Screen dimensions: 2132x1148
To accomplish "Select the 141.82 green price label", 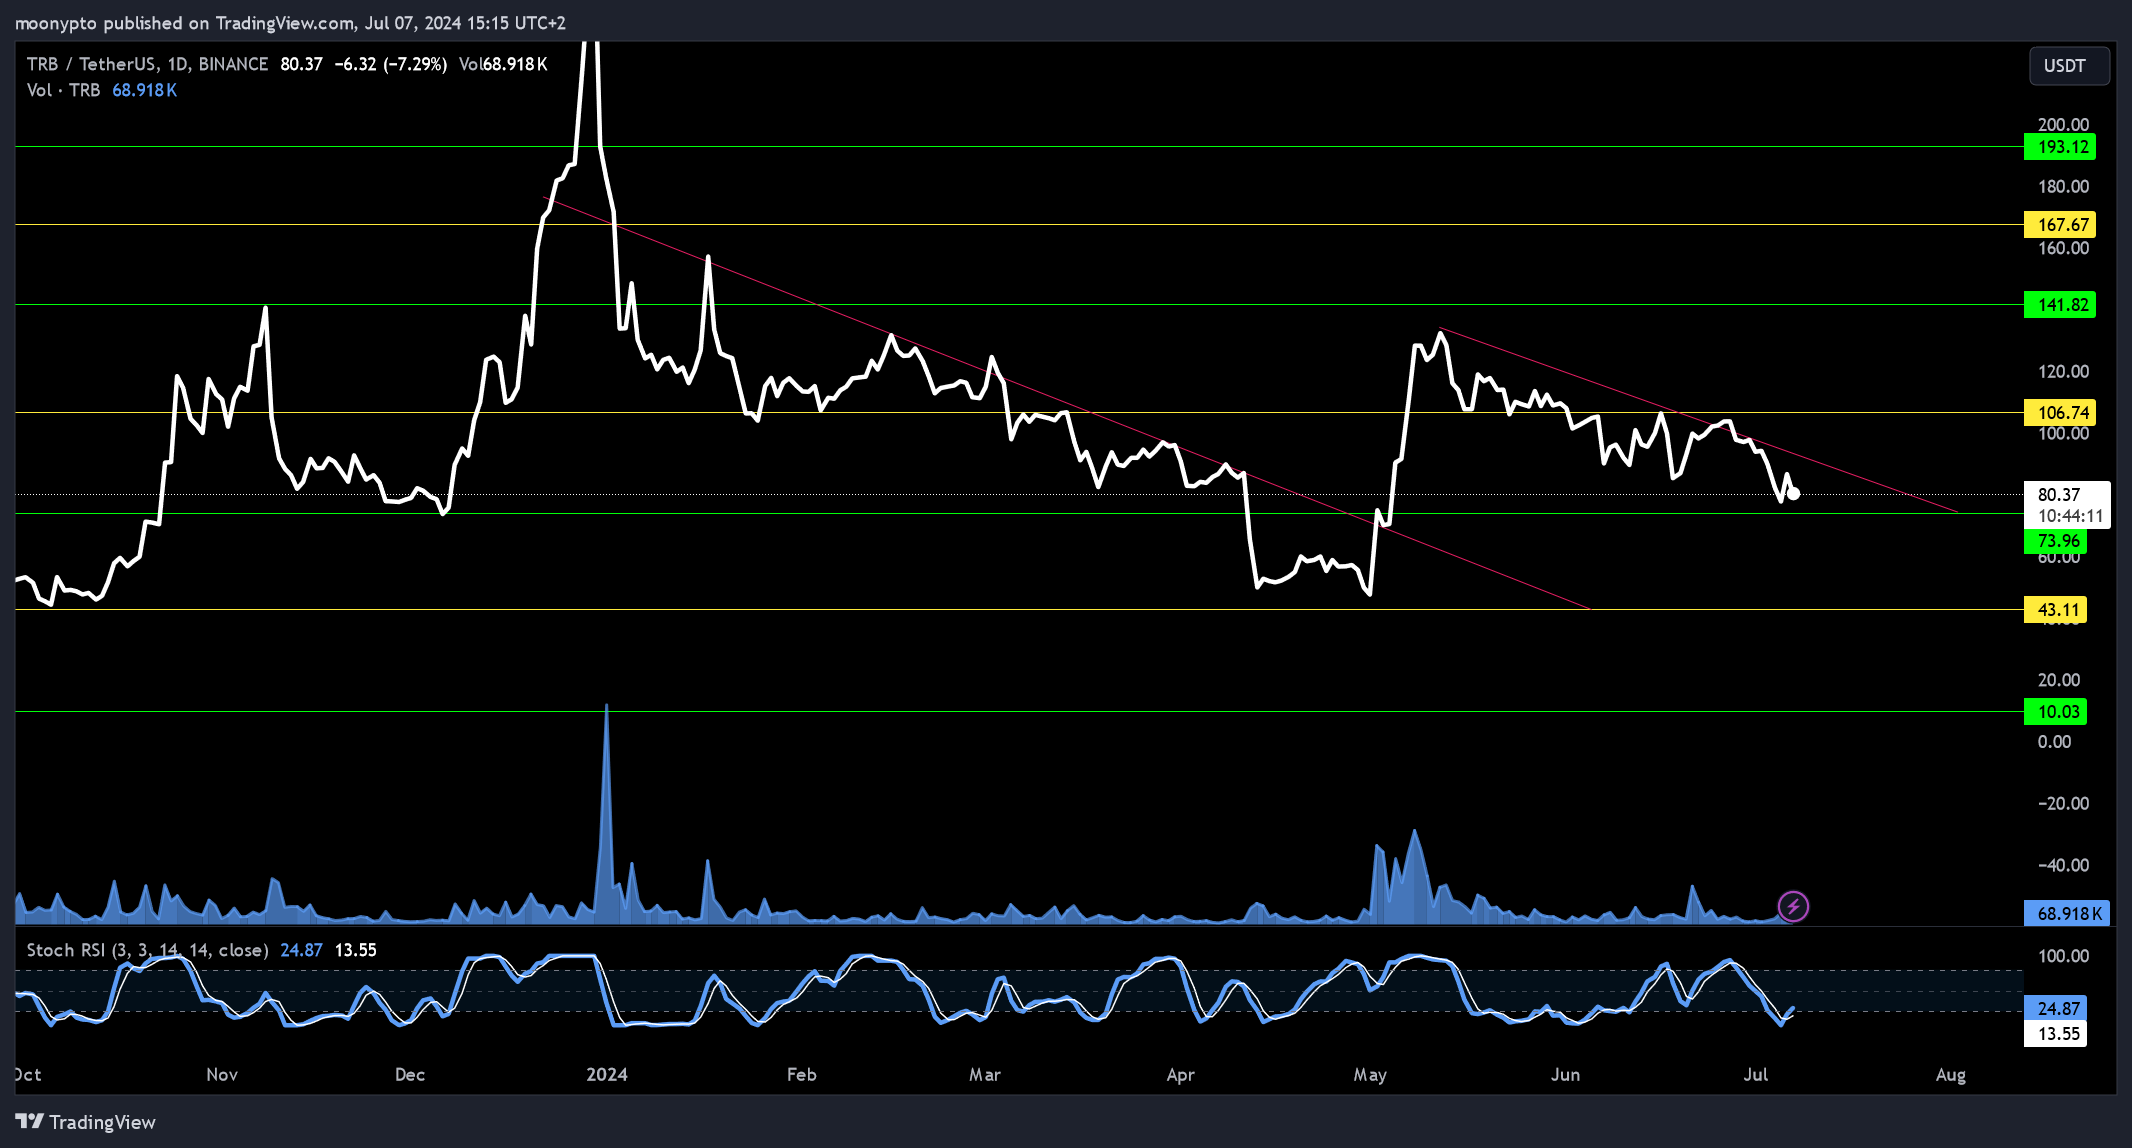I will pos(2060,305).
